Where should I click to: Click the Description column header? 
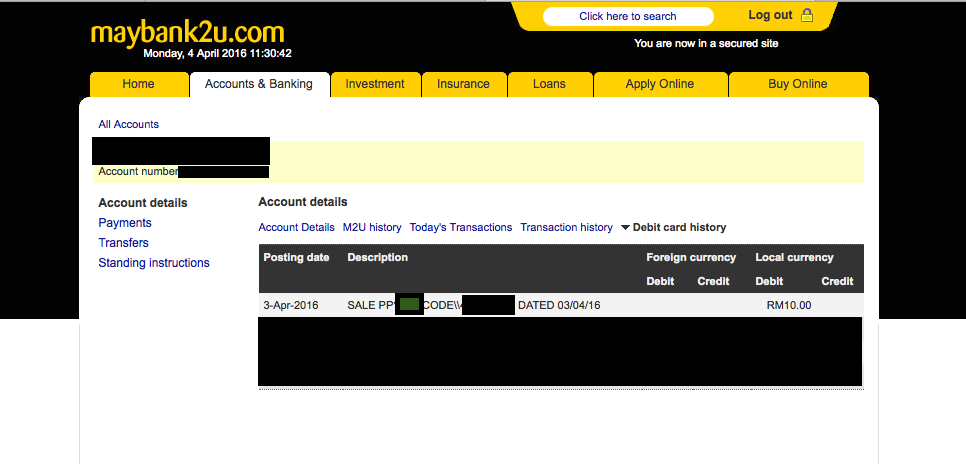pos(378,258)
